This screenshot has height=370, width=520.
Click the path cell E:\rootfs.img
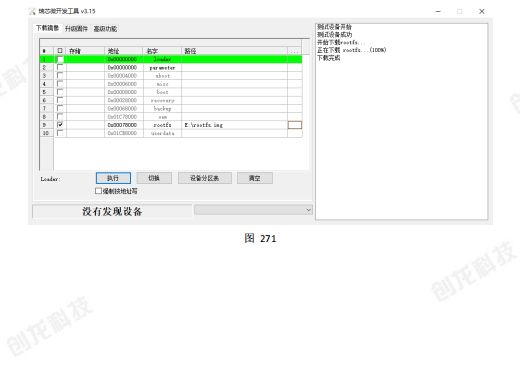point(235,125)
